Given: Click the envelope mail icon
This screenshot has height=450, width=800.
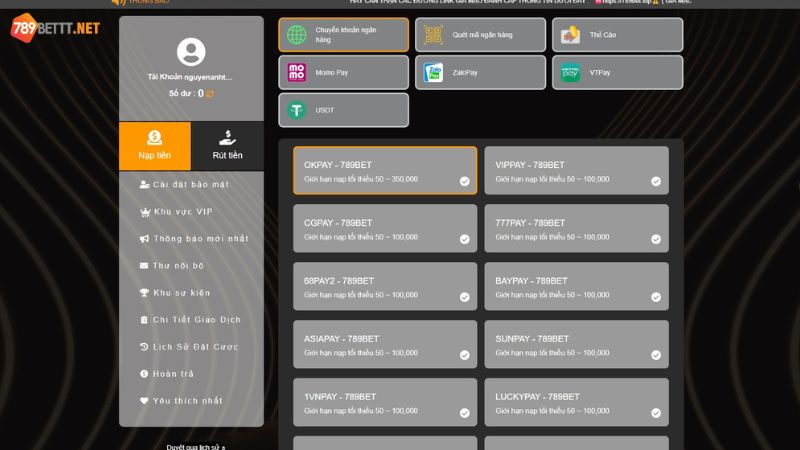Looking at the screenshot, I should [144, 266].
